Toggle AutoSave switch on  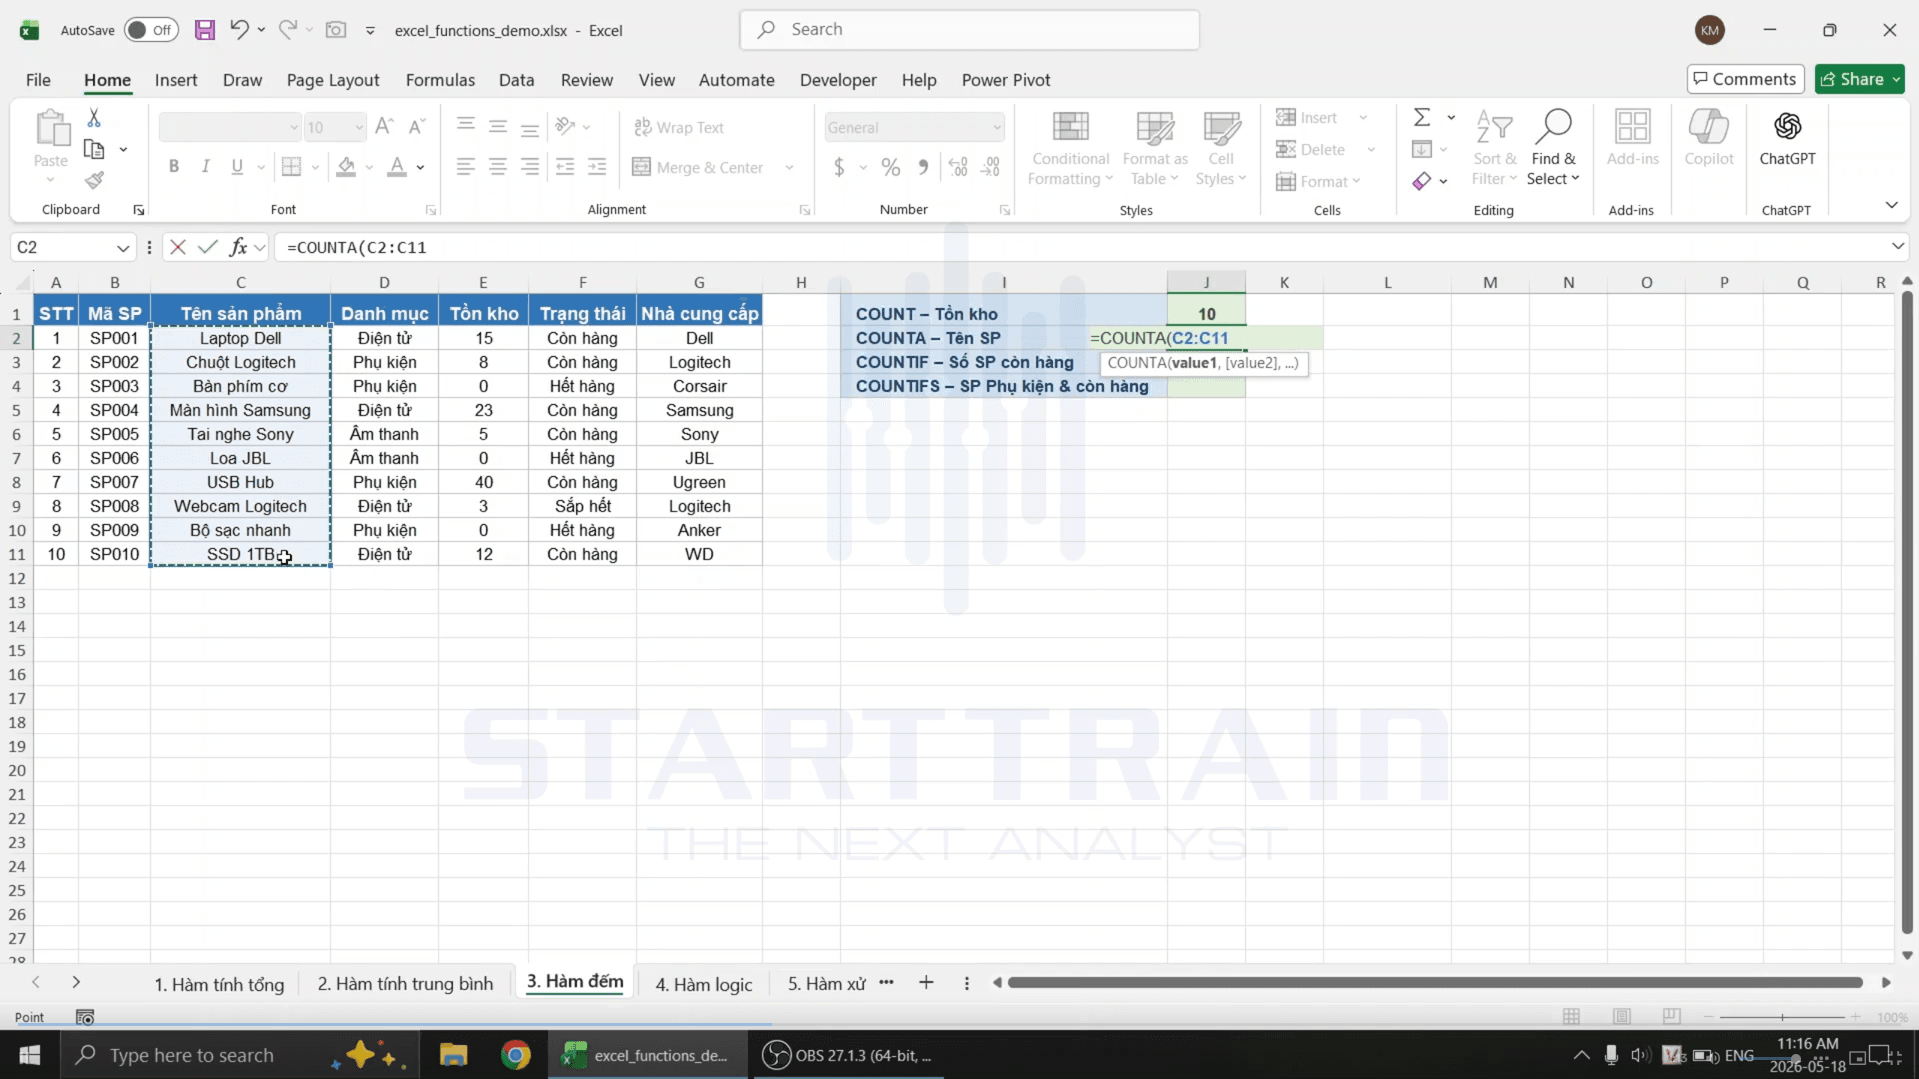[x=151, y=30]
